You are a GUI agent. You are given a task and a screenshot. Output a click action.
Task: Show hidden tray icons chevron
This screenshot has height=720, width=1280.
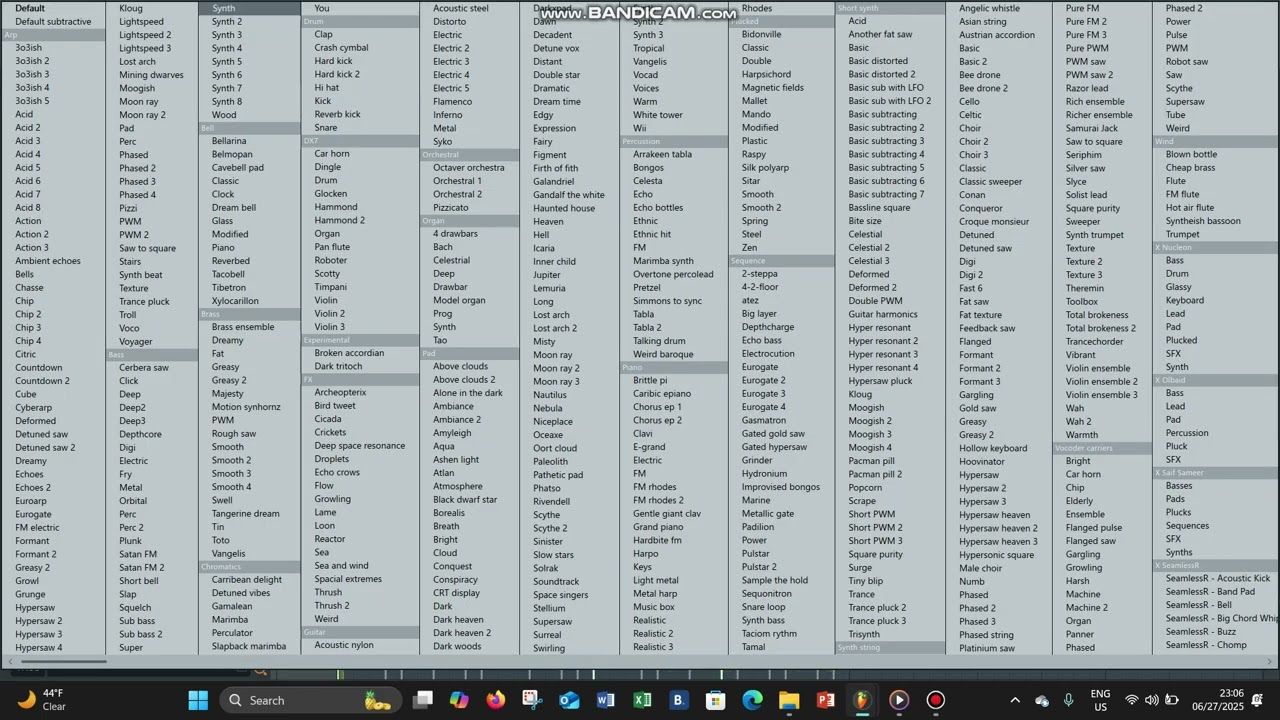point(1015,700)
